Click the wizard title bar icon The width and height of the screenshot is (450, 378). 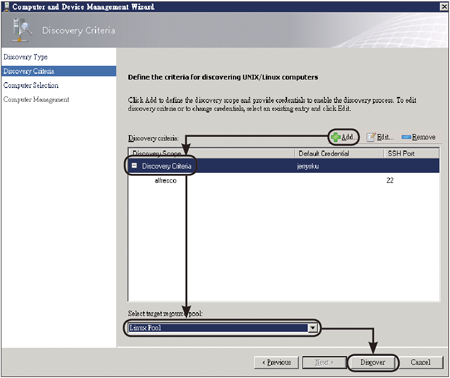click(x=6, y=6)
